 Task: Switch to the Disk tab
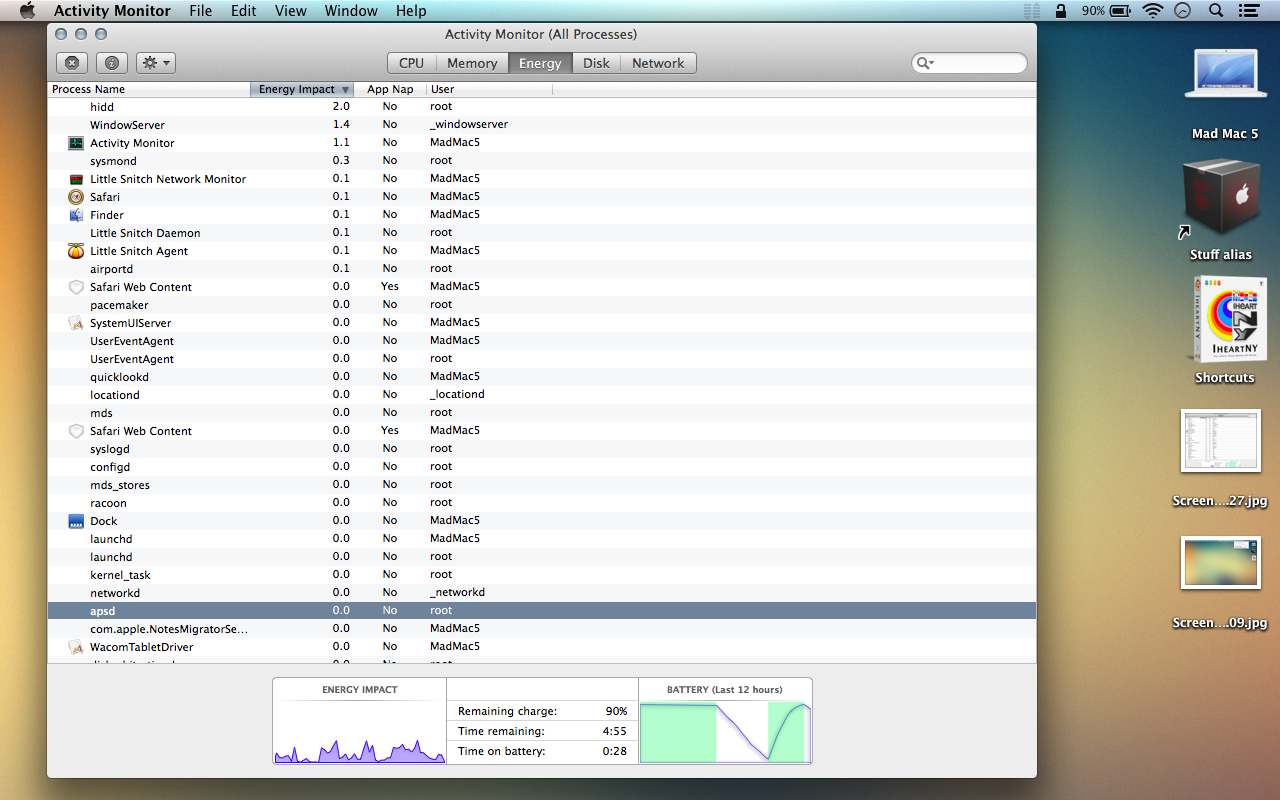click(x=596, y=63)
